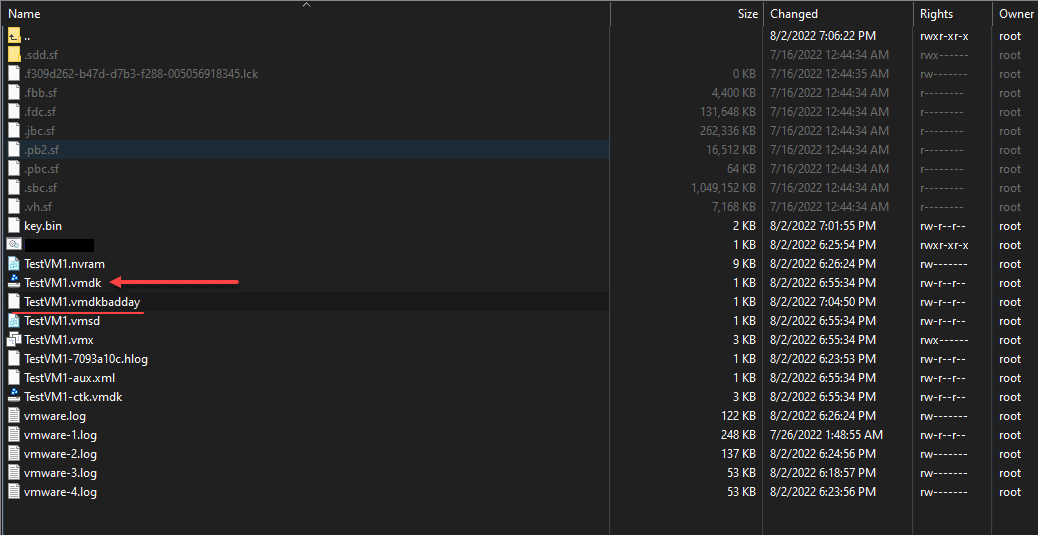Click the TestVM1.vmx configuration file icon
This screenshot has height=535, width=1038.
click(x=14, y=340)
